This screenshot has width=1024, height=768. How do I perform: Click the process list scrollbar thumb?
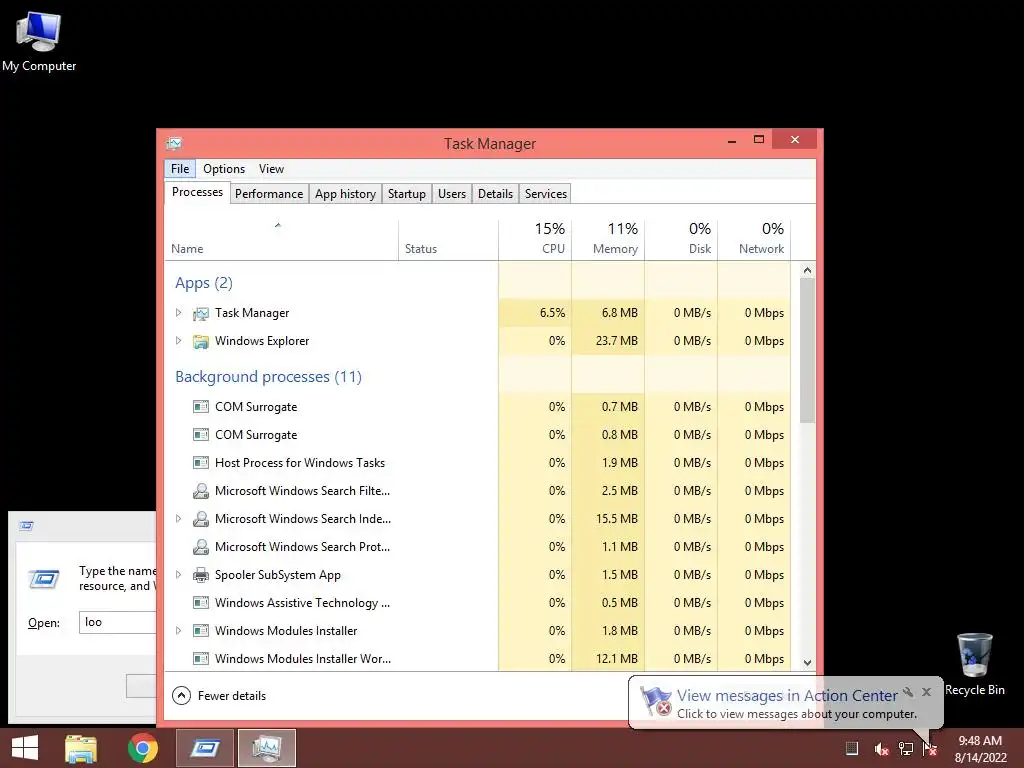click(807, 351)
